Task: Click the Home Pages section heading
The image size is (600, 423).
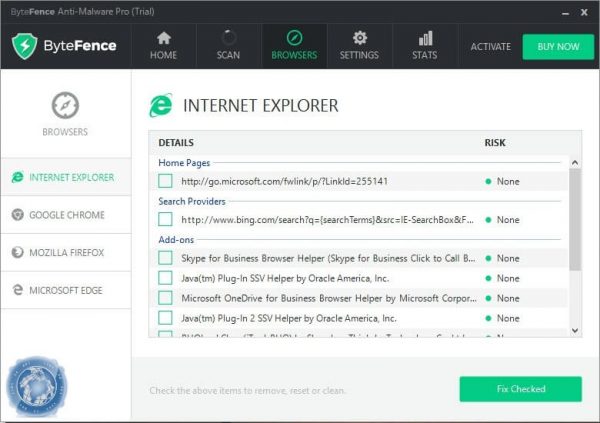Action: point(184,163)
